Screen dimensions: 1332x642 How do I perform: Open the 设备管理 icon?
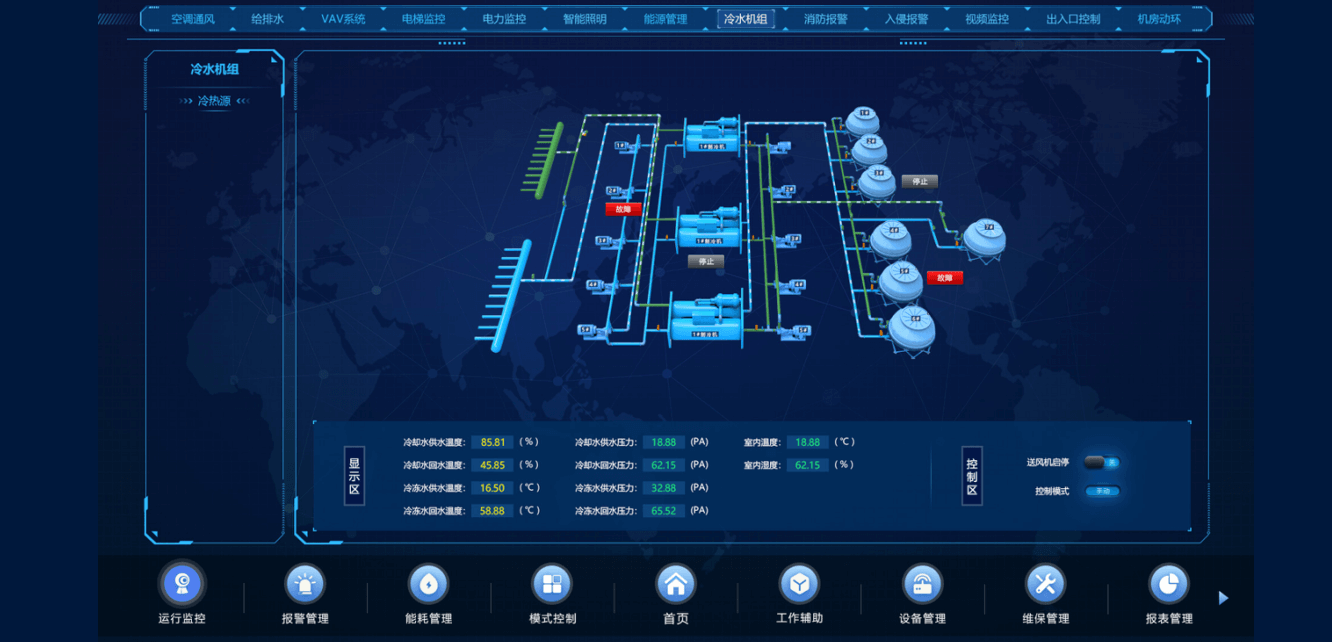click(x=922, y=583)
